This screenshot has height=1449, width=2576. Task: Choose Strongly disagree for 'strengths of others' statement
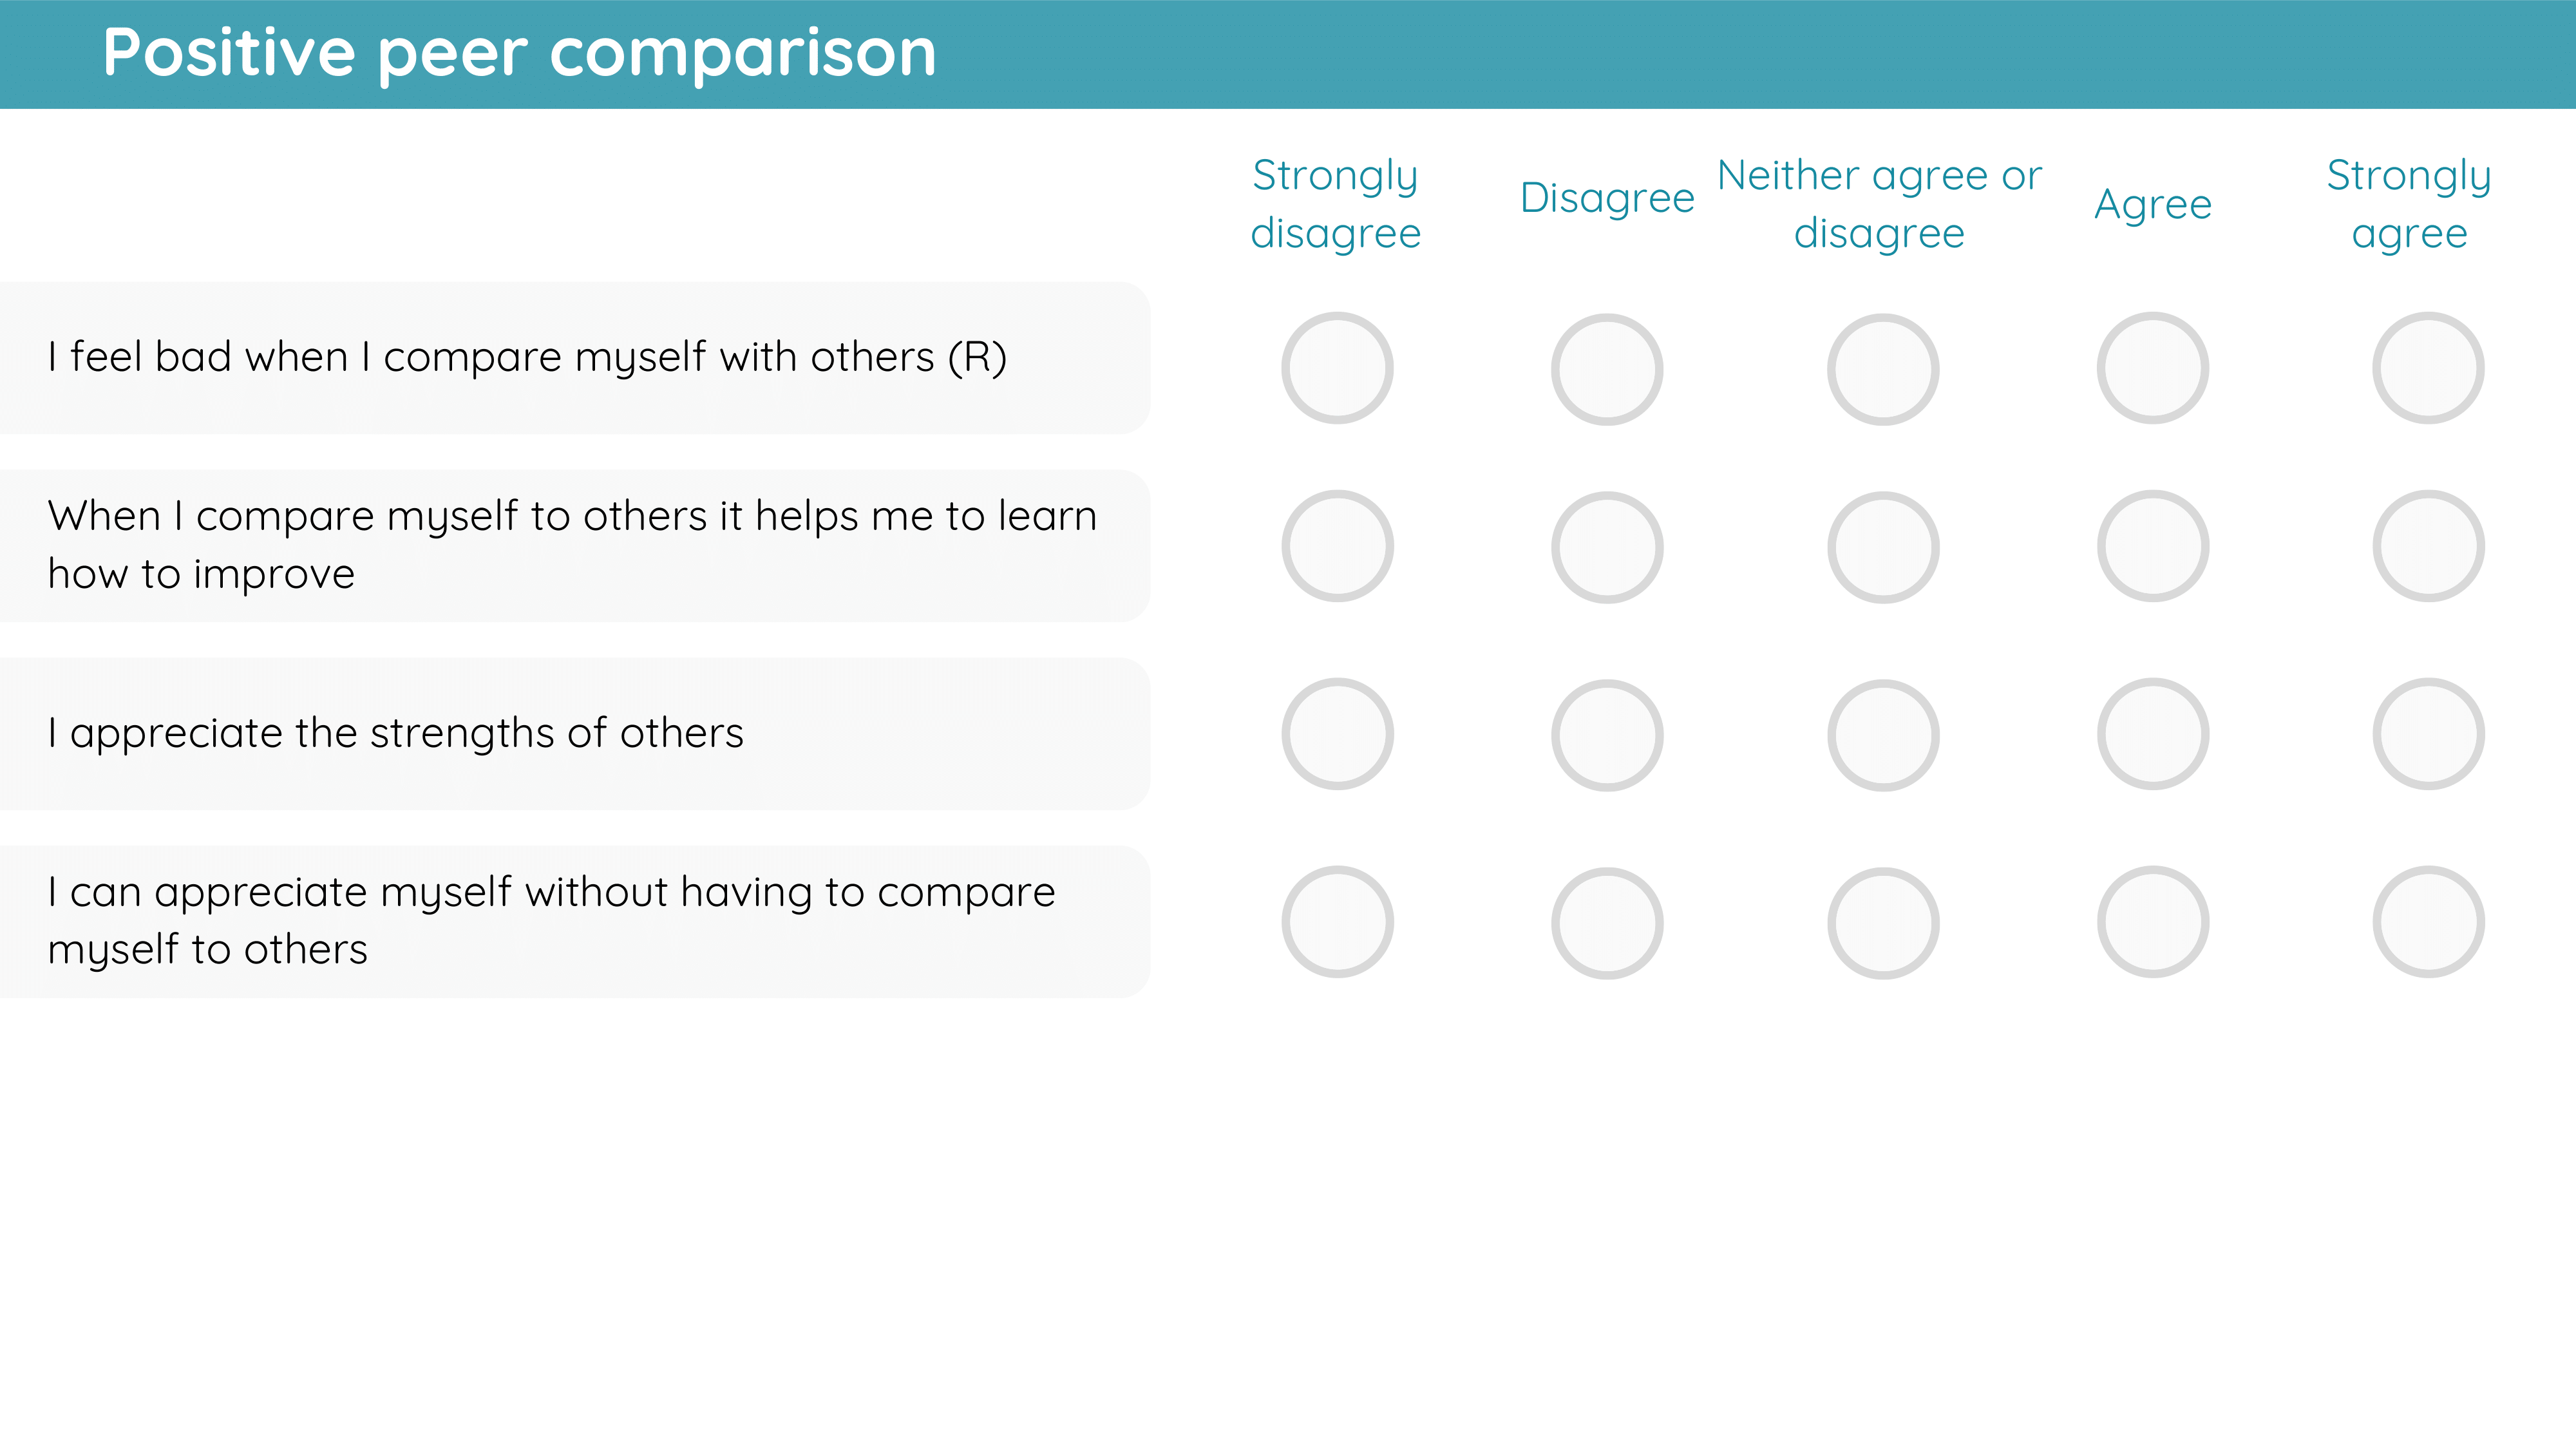coord(1337,734)
